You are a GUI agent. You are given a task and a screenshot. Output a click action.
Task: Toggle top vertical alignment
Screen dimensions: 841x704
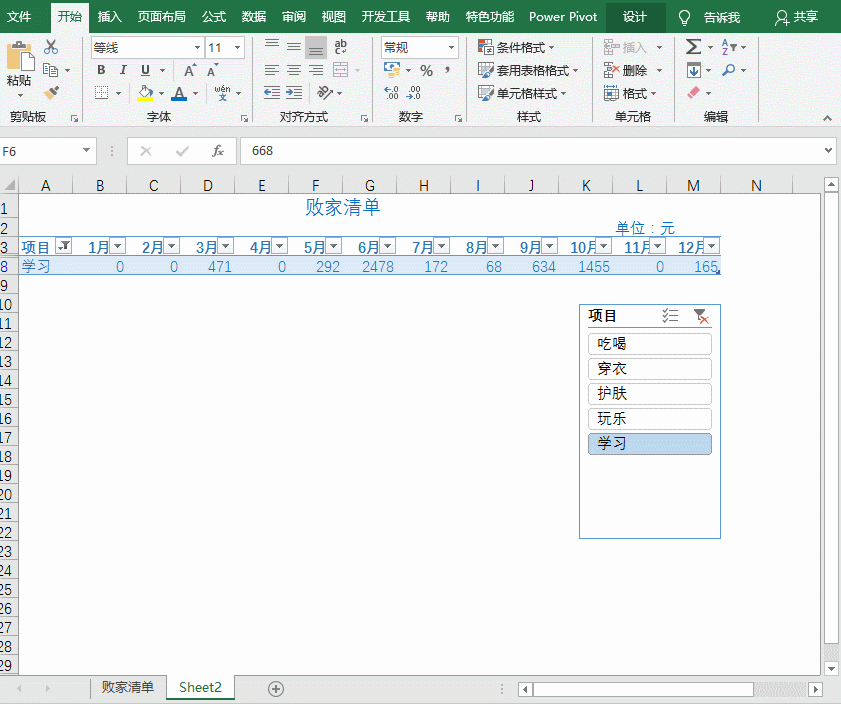[x=272, y=47]
